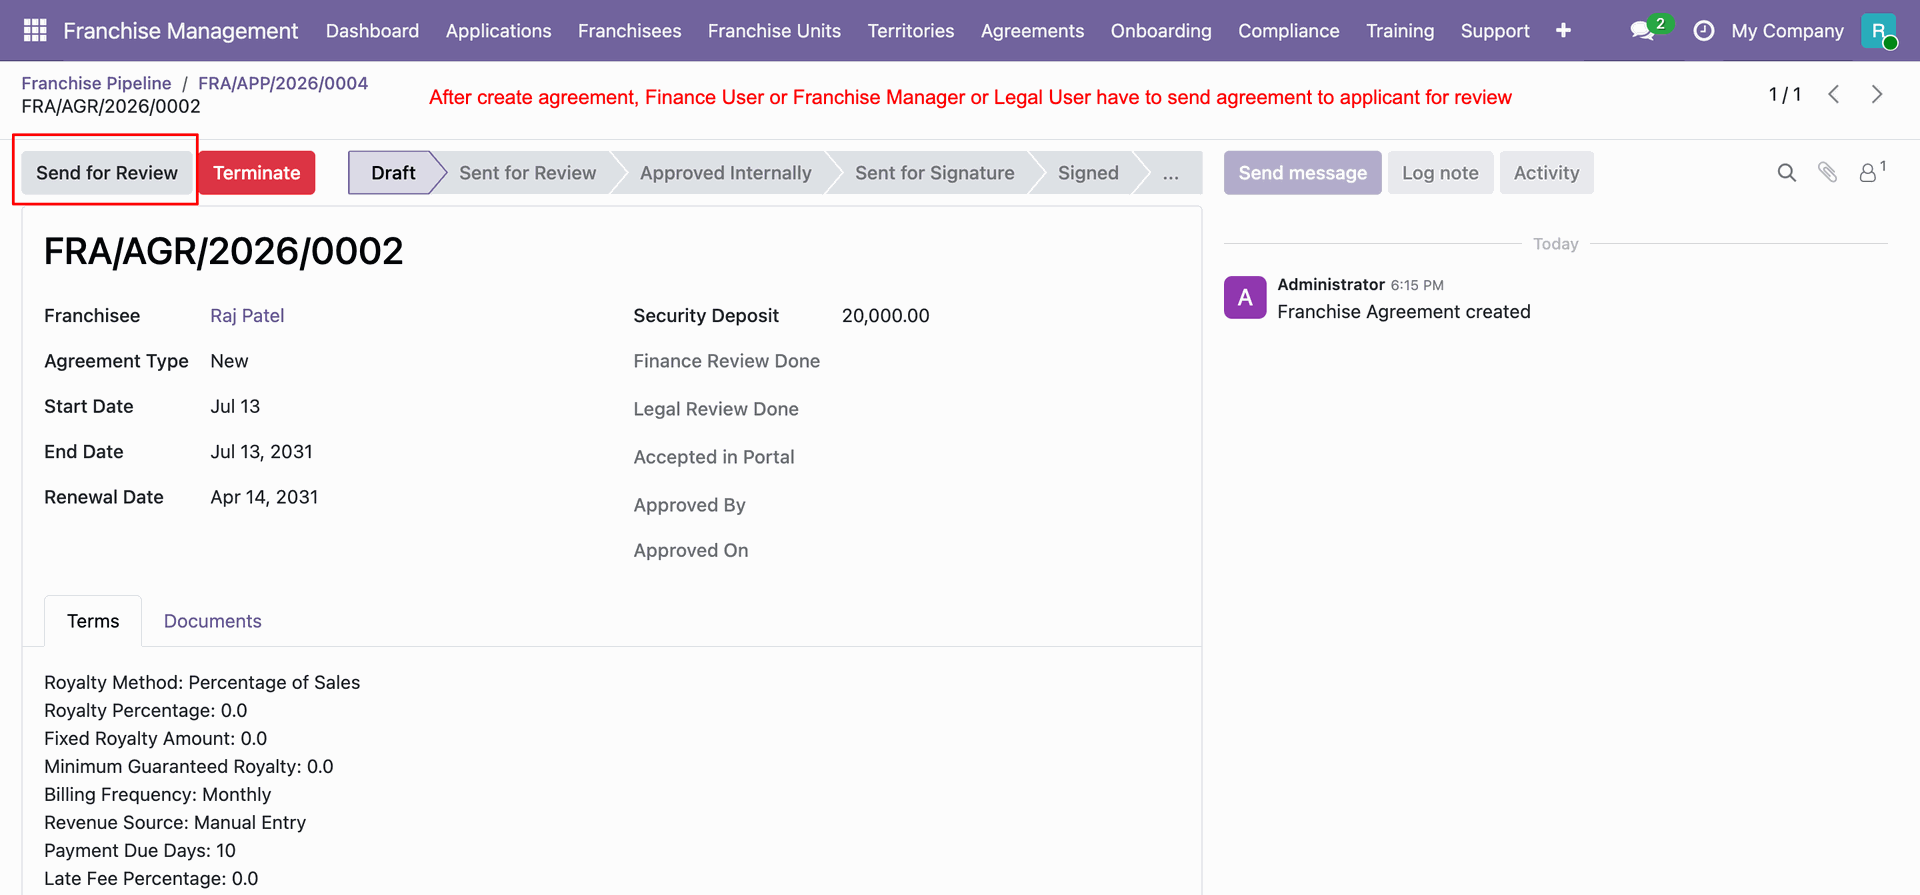Click the End Date value Jul 13, 2031
This screenshot has width=1920, height=895.
click(x=261, y=452)
